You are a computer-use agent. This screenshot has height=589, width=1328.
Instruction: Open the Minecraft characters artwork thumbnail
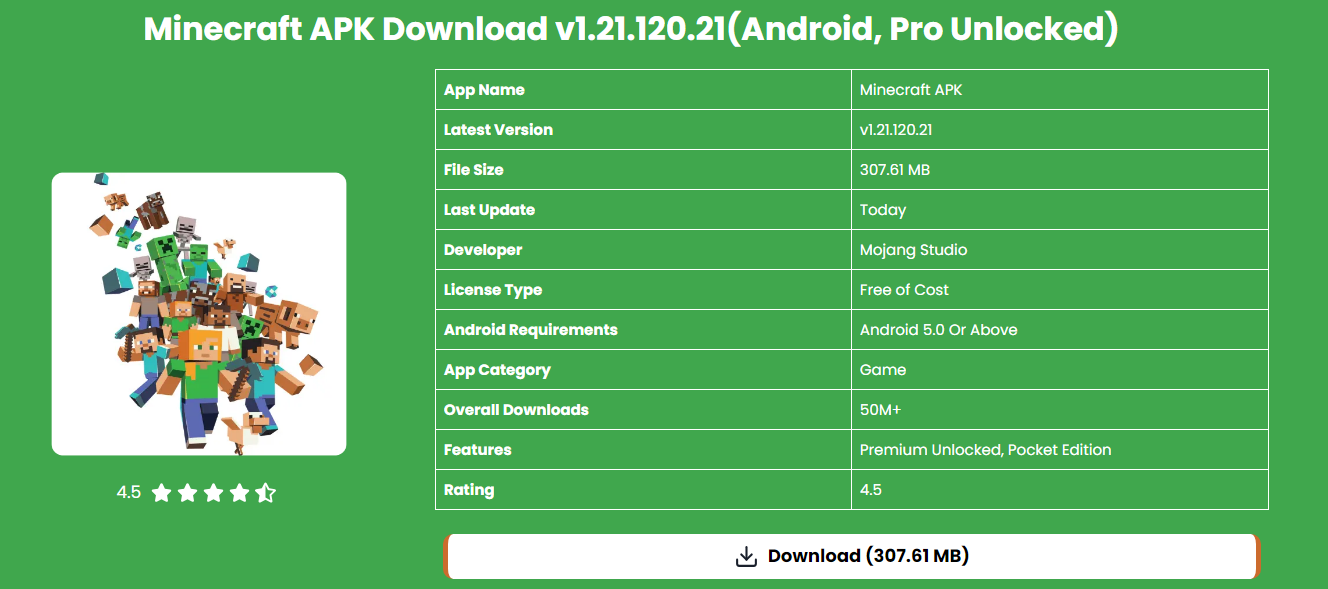(x=199, y=314)
